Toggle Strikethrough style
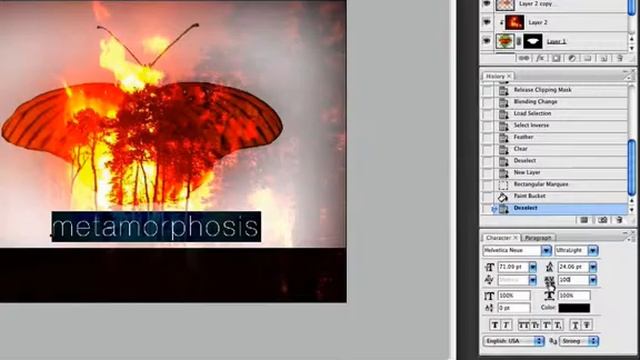 click(587, 325)
